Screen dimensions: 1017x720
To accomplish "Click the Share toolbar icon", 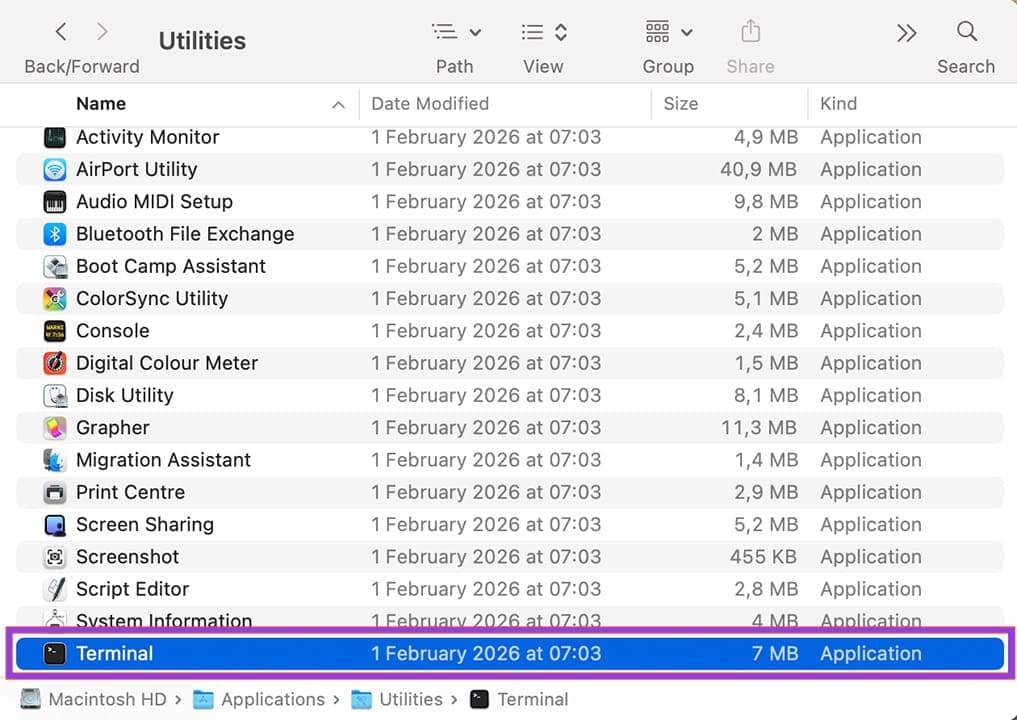I will 750,31.
